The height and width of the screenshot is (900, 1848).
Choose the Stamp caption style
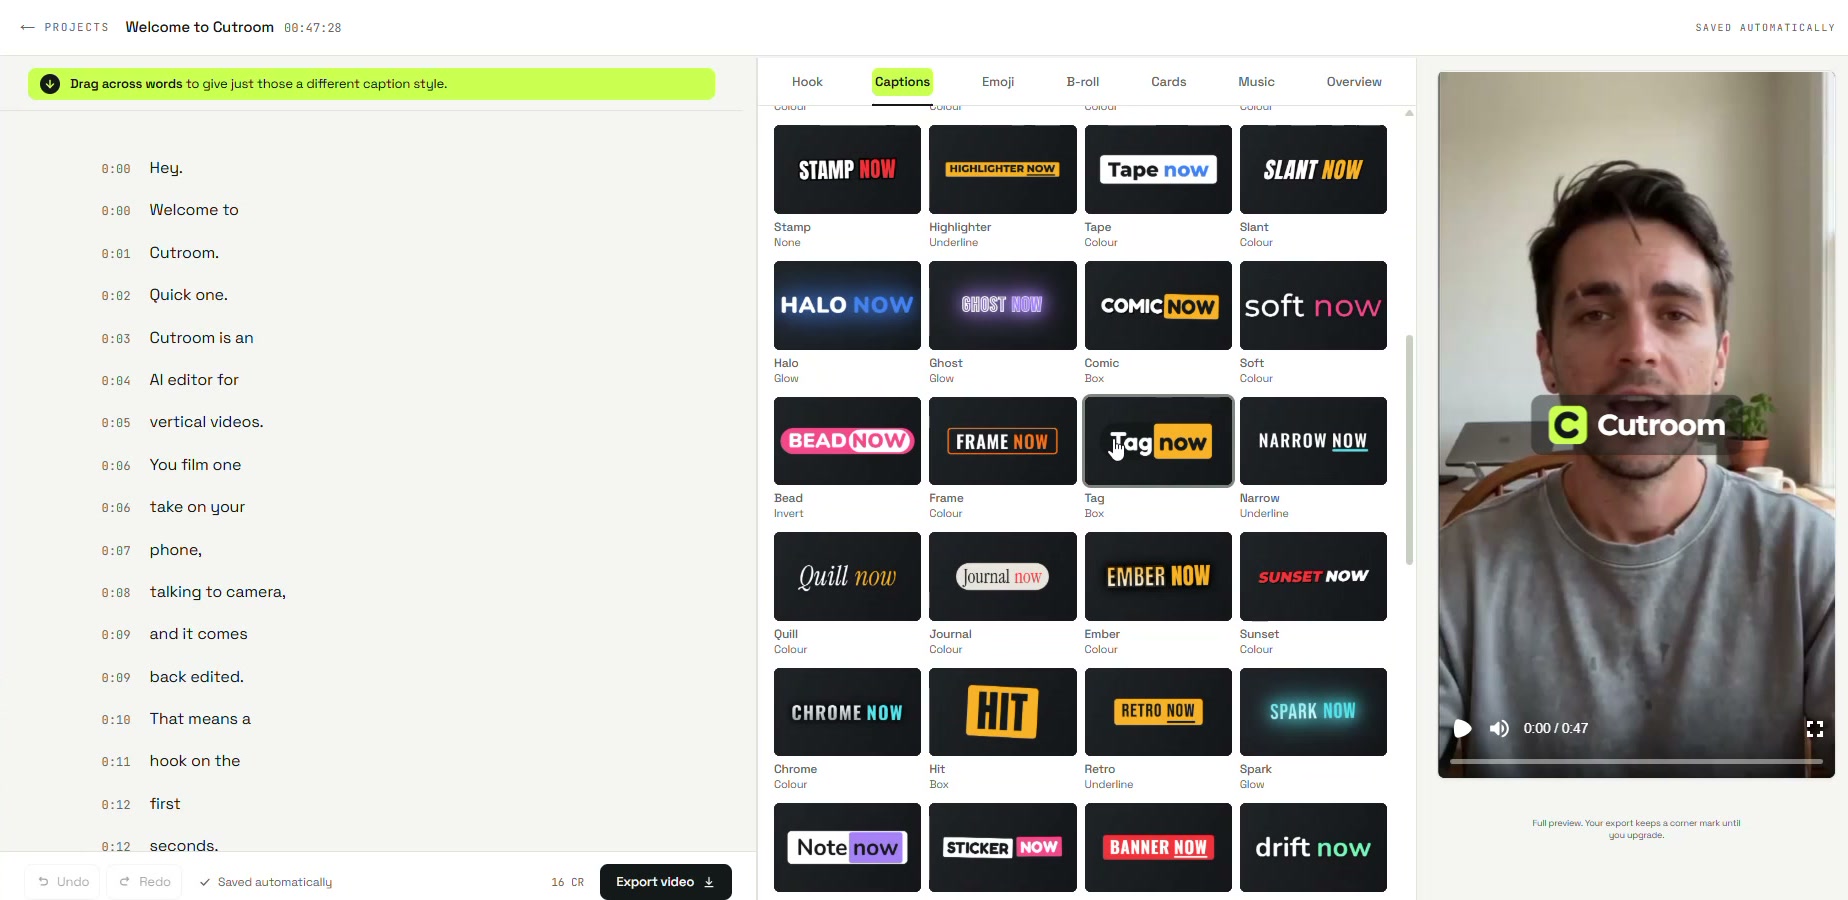[847, 169]
